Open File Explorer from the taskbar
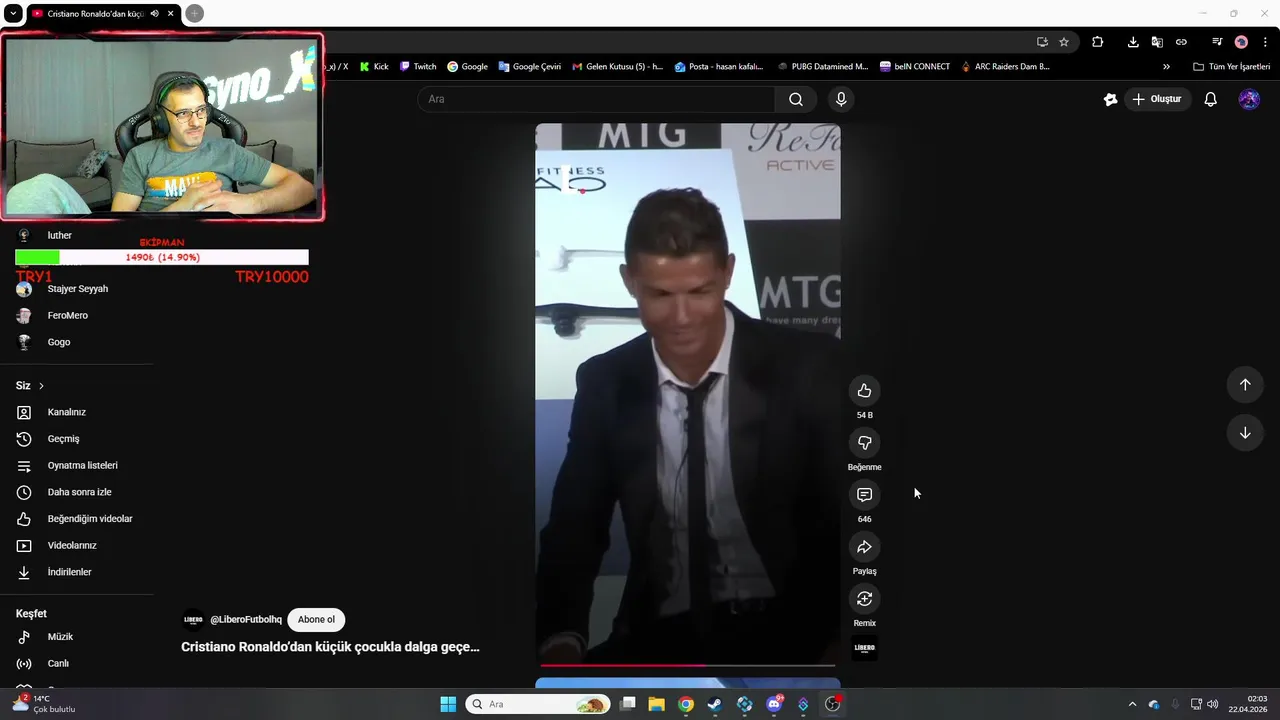The height and width of the screenshot is (720, 1280). 656,704
